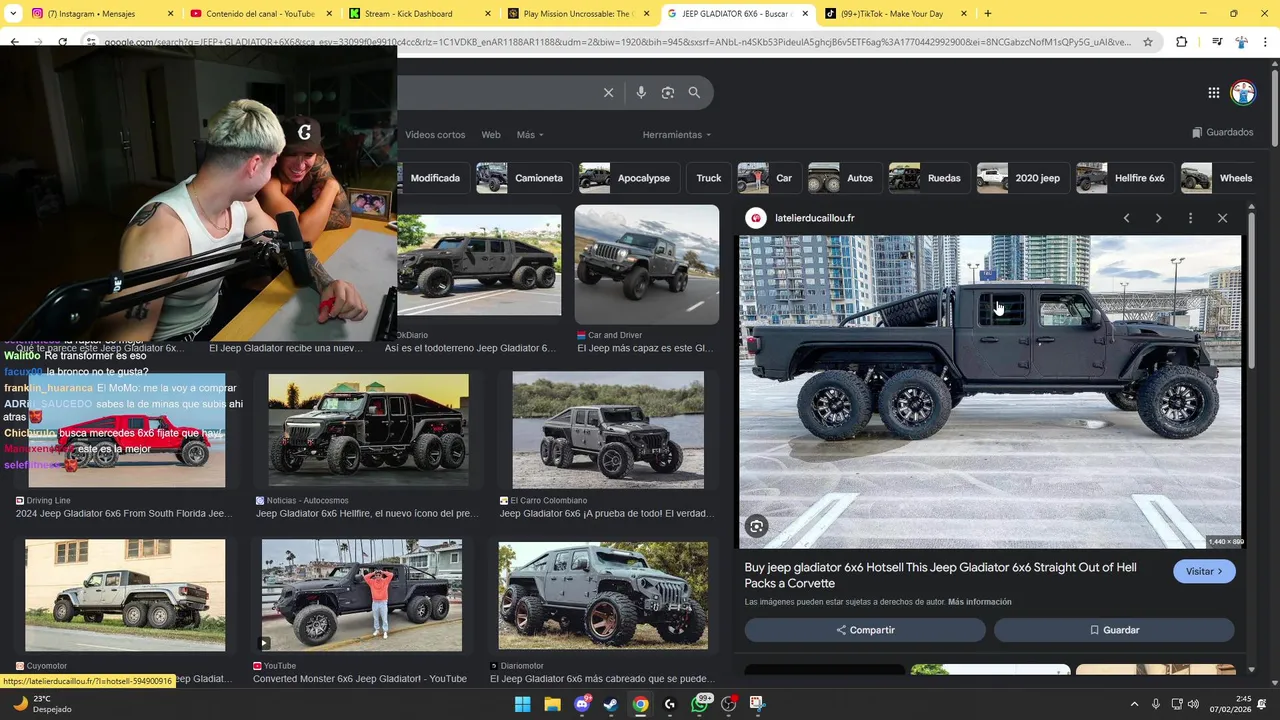Viewport: 1280px width, 720px height.
Task: Show hidden system tray icons
Action: [x=1134, y=704]
